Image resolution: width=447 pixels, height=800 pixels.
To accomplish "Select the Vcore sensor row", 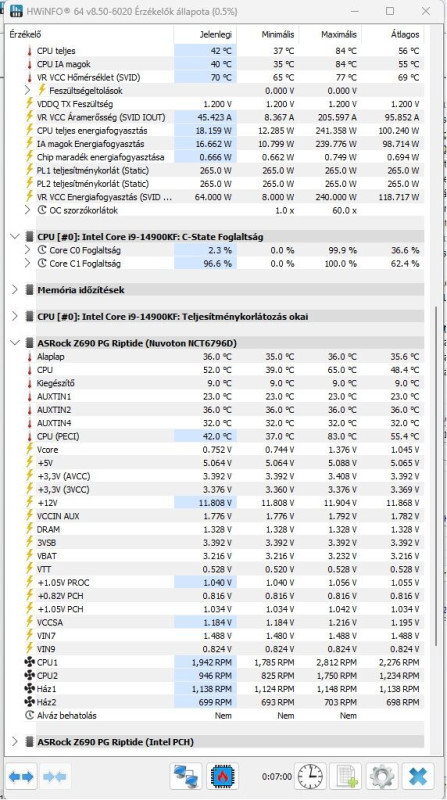I will pos(216,449).
